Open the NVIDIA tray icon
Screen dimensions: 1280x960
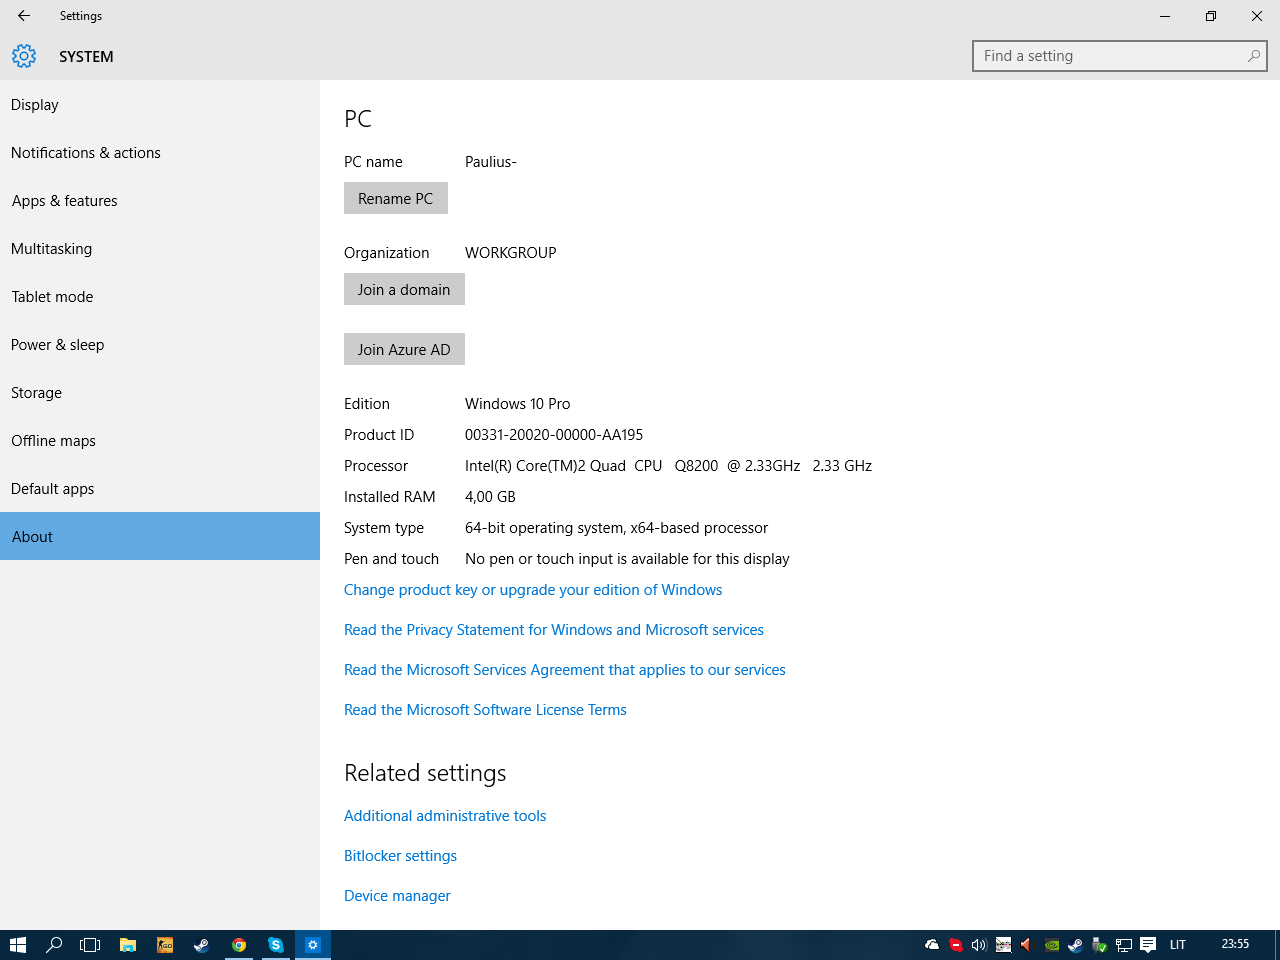coord(1051,945)
